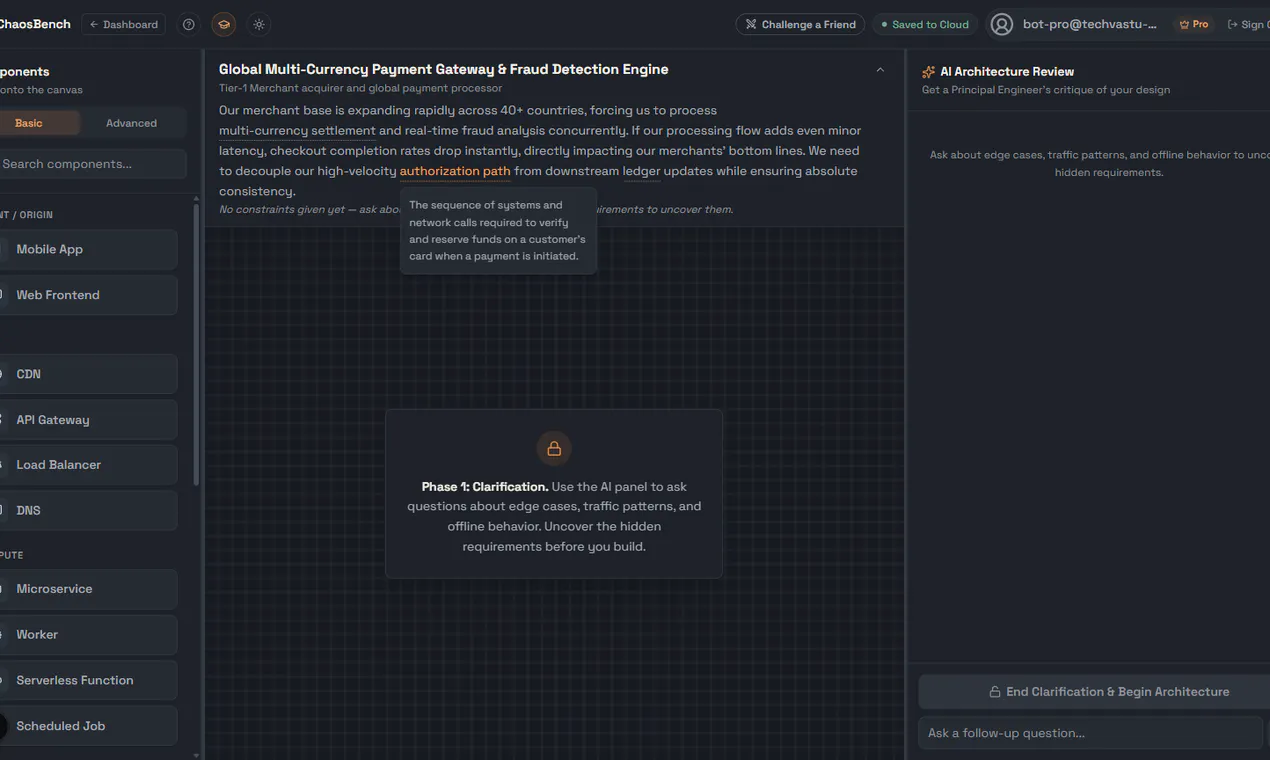Screen dimensions: 1270x760
Task: Click the padlock icon in Phase 1 card
Action: (554, 449)
